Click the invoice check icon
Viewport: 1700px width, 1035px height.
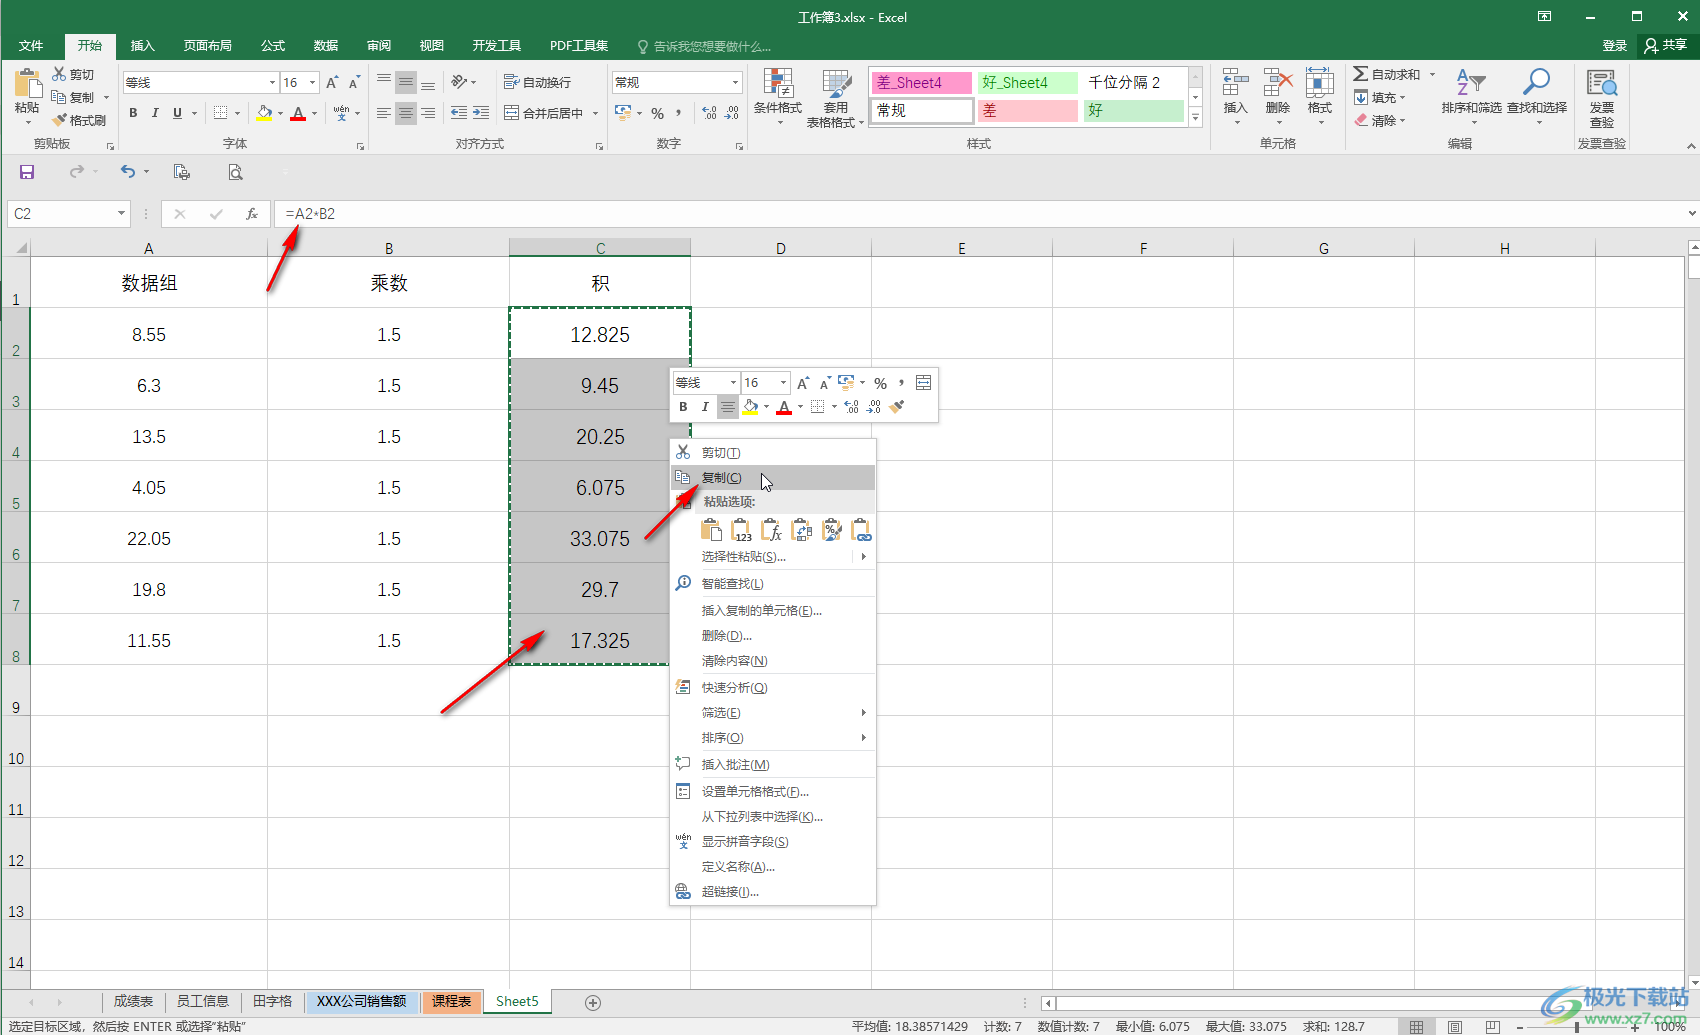click(x=1602, y=84)
